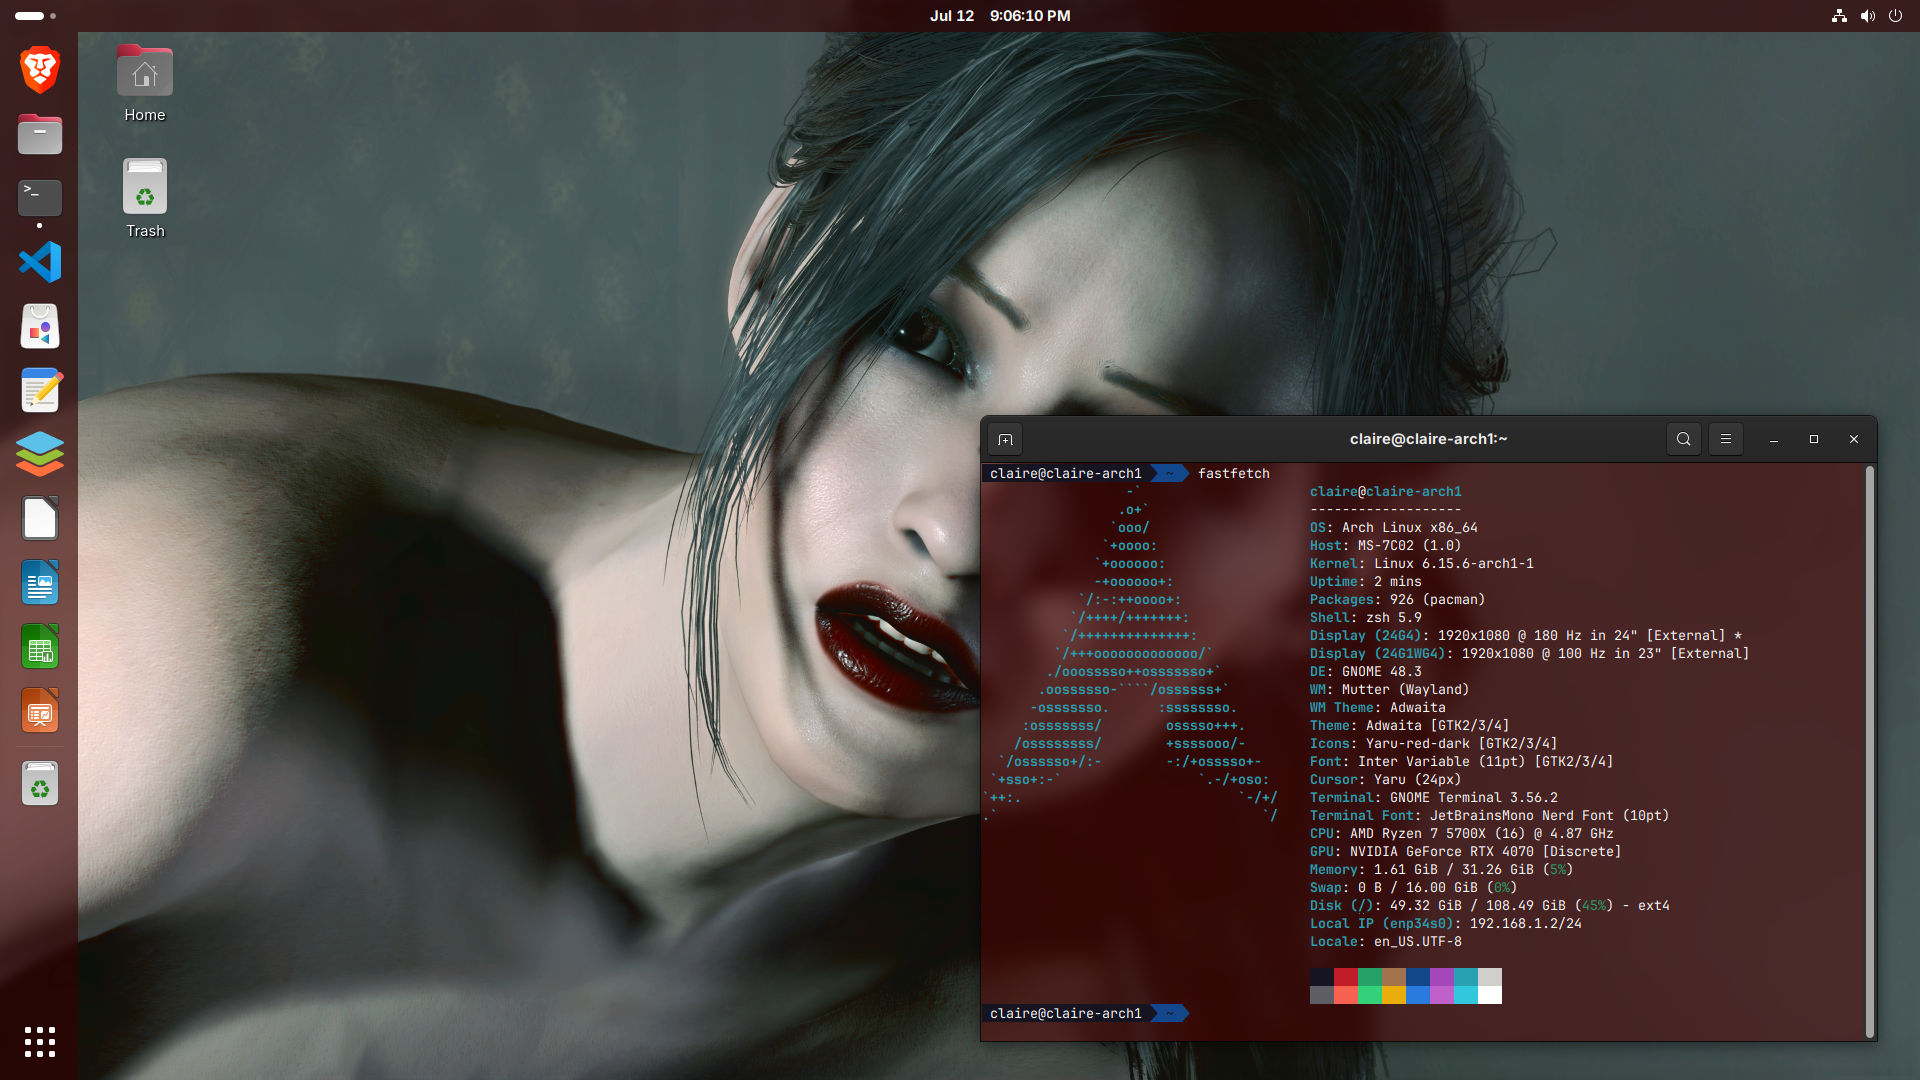Screen dimensions: 1920x1080
Task: Open the clock and calendar menu
Action: [1000, 16]
